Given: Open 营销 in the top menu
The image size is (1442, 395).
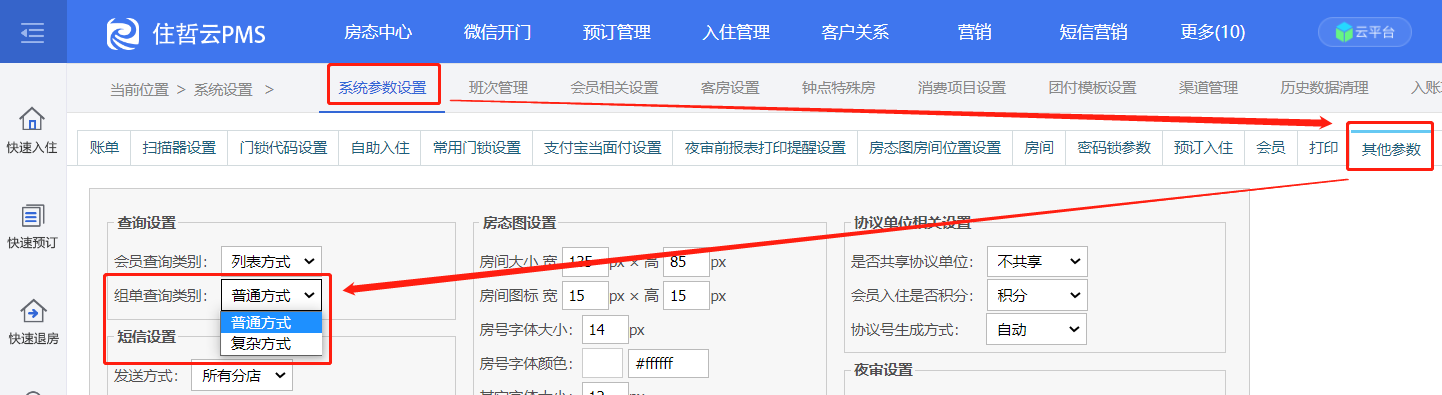Looking at the screenshot, I should point(974,32).
